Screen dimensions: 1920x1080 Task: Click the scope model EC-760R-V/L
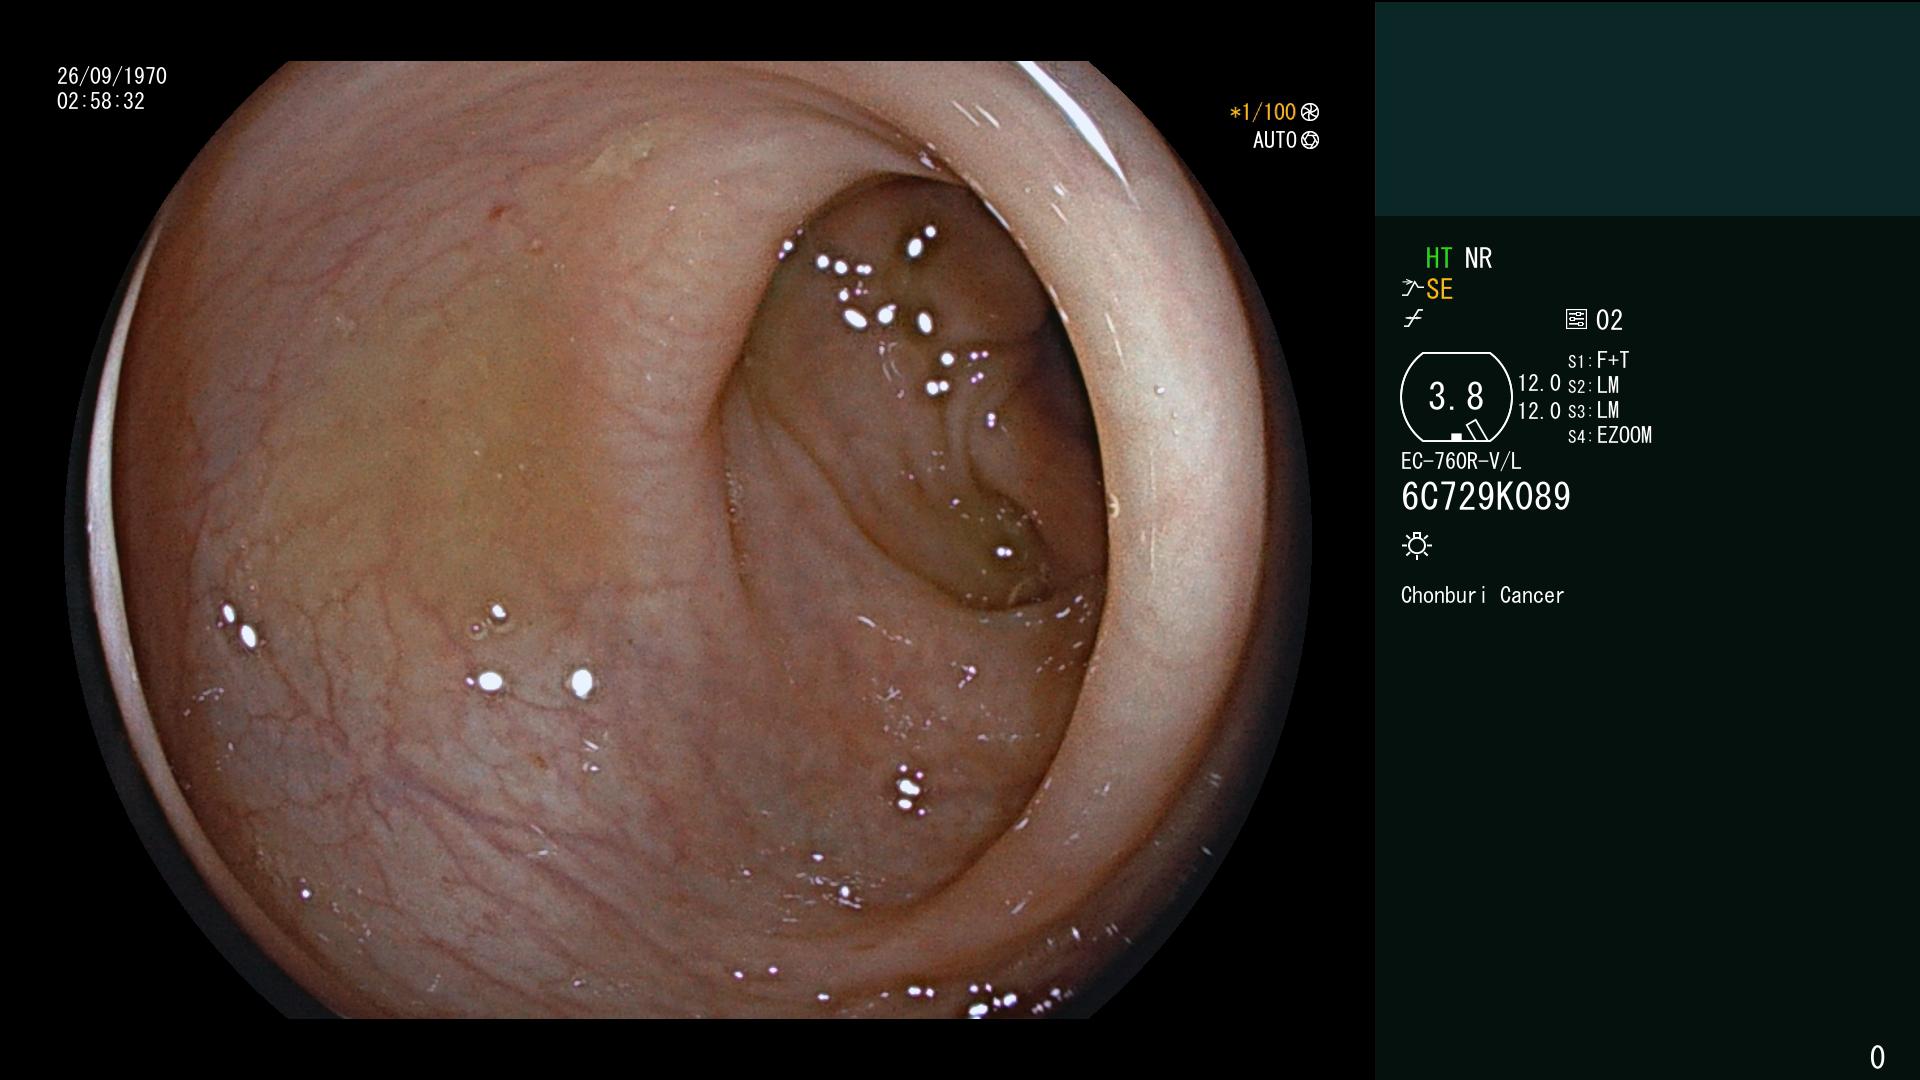coord(1461,461)
